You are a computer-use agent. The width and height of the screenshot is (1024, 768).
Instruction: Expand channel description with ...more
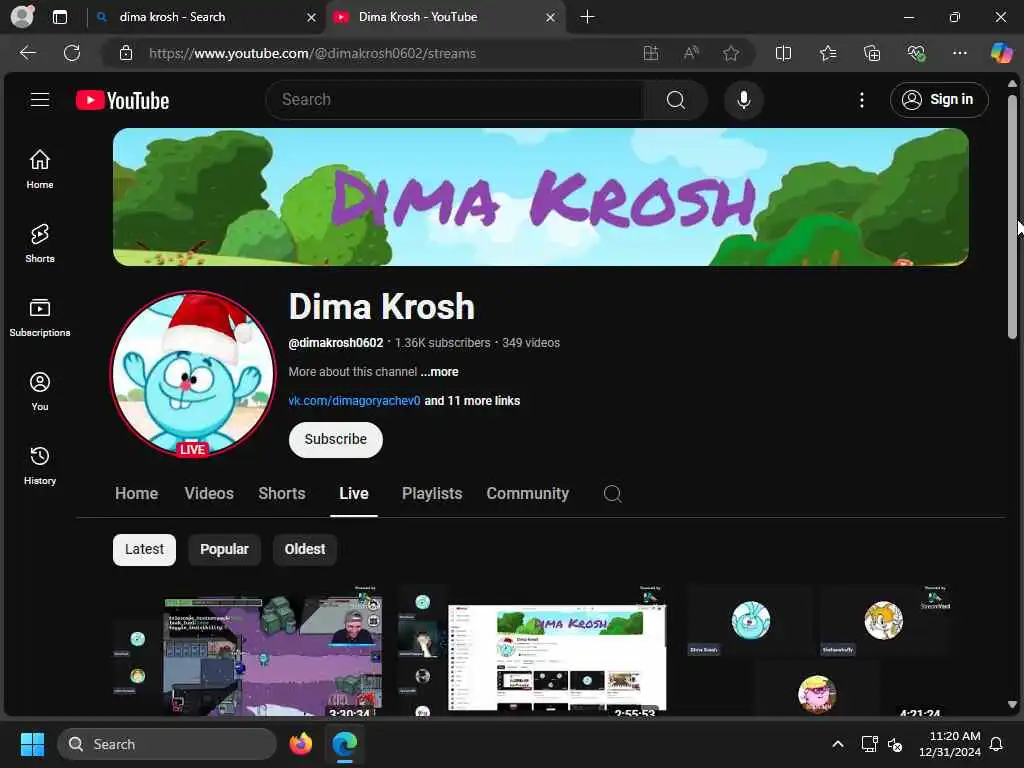440,372
